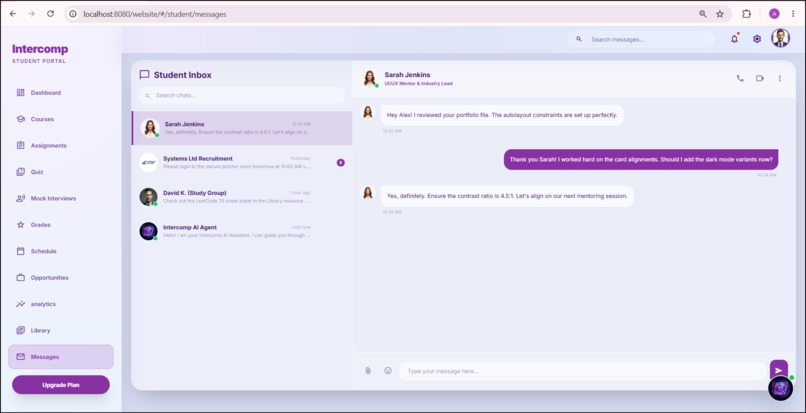Open the browser extensions puzzle icon
This screenshot has width=806, height=413.
[746, 14]
